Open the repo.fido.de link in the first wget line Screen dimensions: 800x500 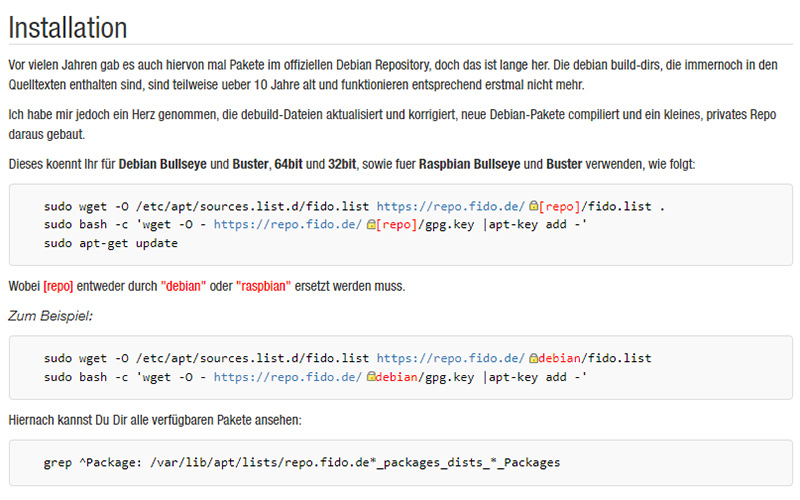[451, 206]
